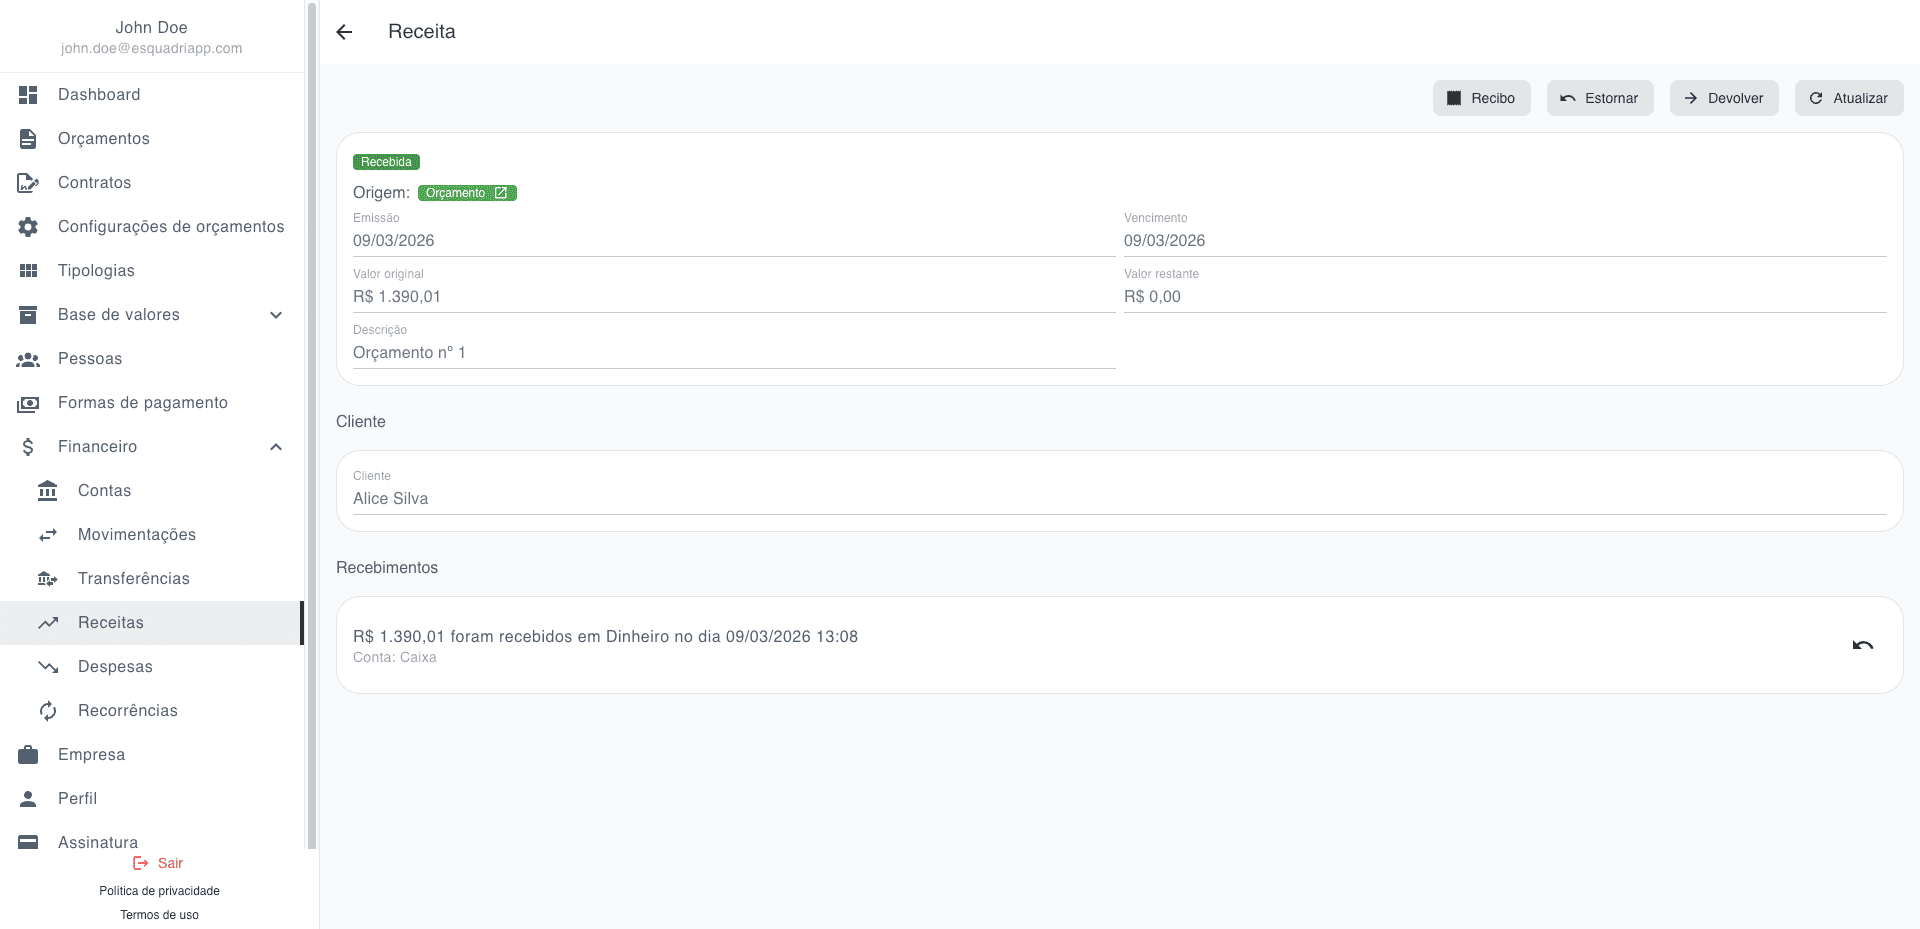
Task: Click the Orçamentos document icon
Action: tap(28, 139)
